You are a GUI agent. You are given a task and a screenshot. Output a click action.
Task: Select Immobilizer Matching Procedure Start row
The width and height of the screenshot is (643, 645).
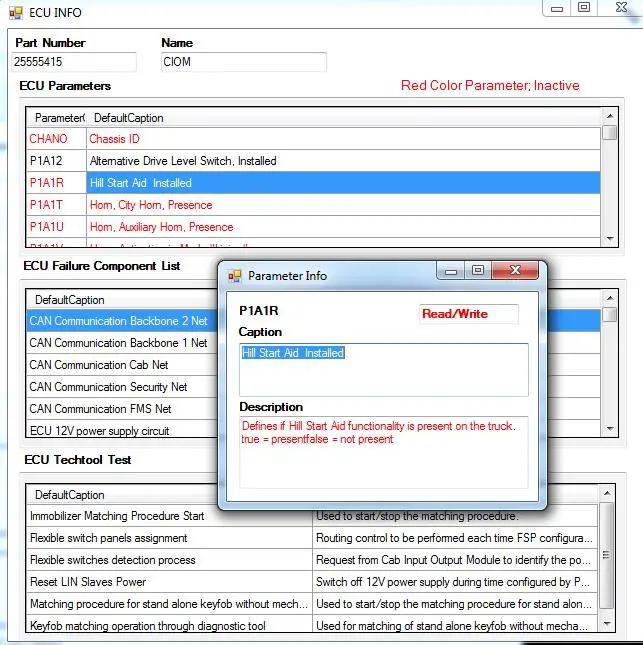[x=312, y=516]
